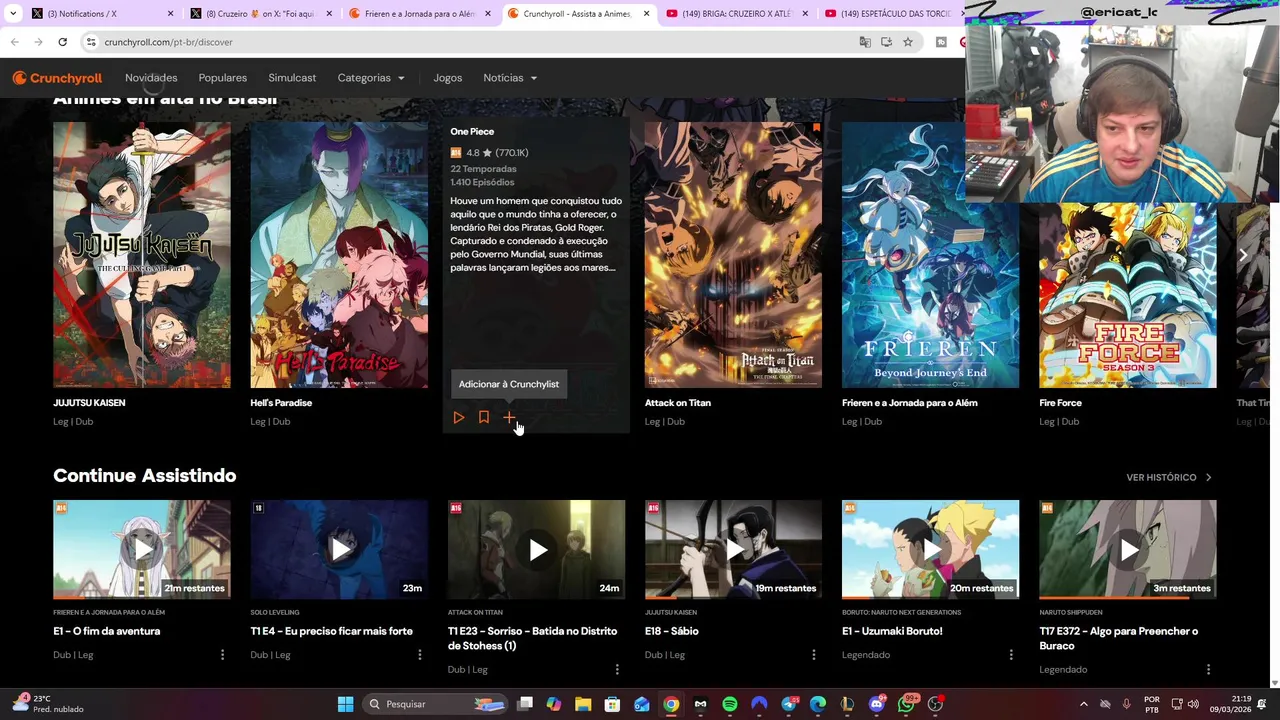Open options menu for Jujutsu Kaisen E18
1280x720 pixels.
[x=814, y=655]
